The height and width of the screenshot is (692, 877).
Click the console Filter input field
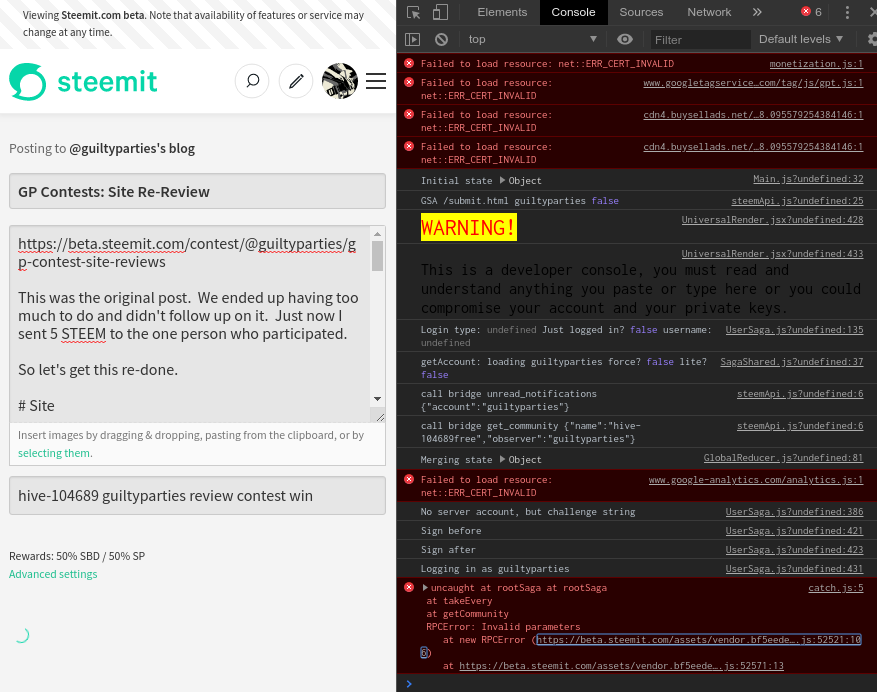[699, 38]
